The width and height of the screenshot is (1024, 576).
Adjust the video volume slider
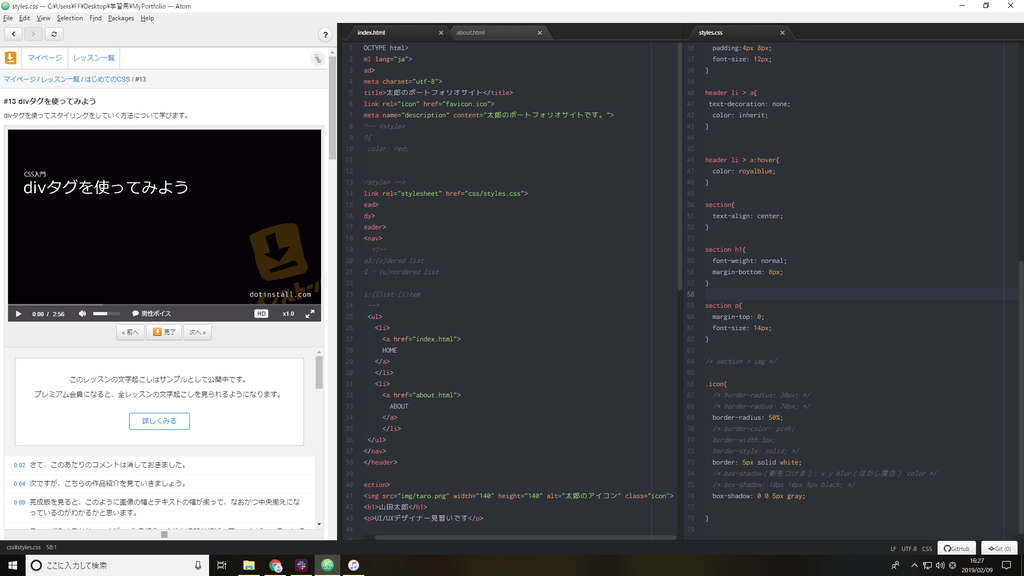[106, 314]
